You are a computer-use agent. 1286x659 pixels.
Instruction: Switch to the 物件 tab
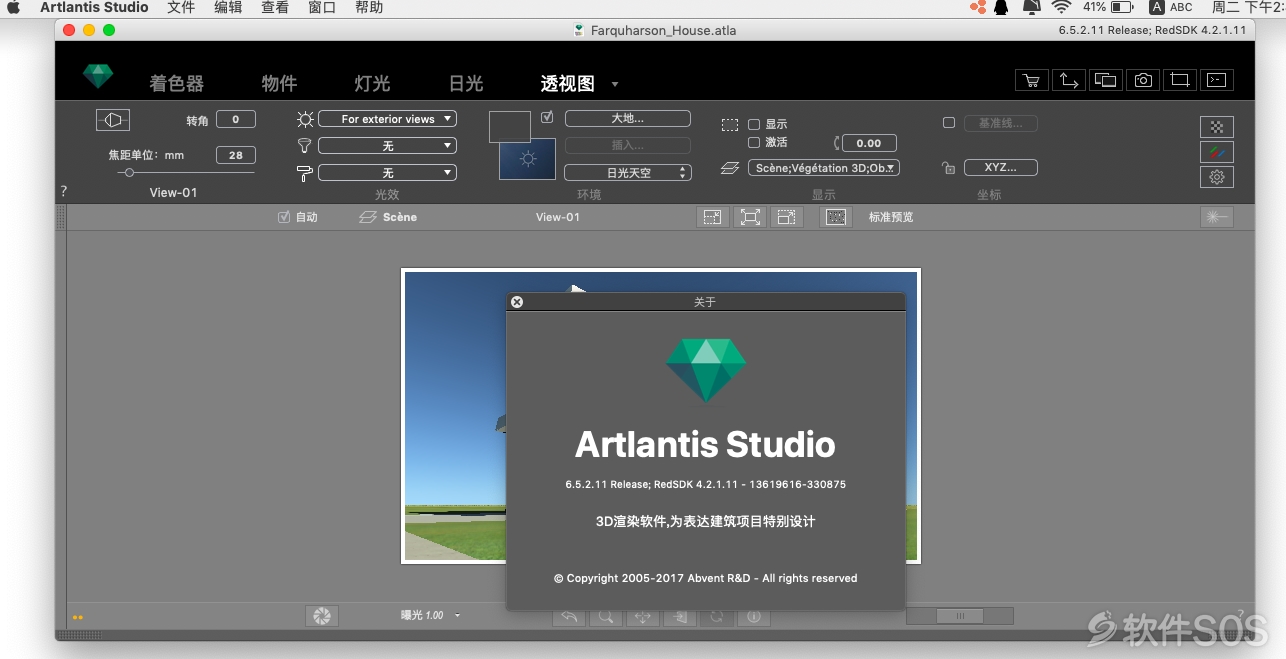click(279, 84)
